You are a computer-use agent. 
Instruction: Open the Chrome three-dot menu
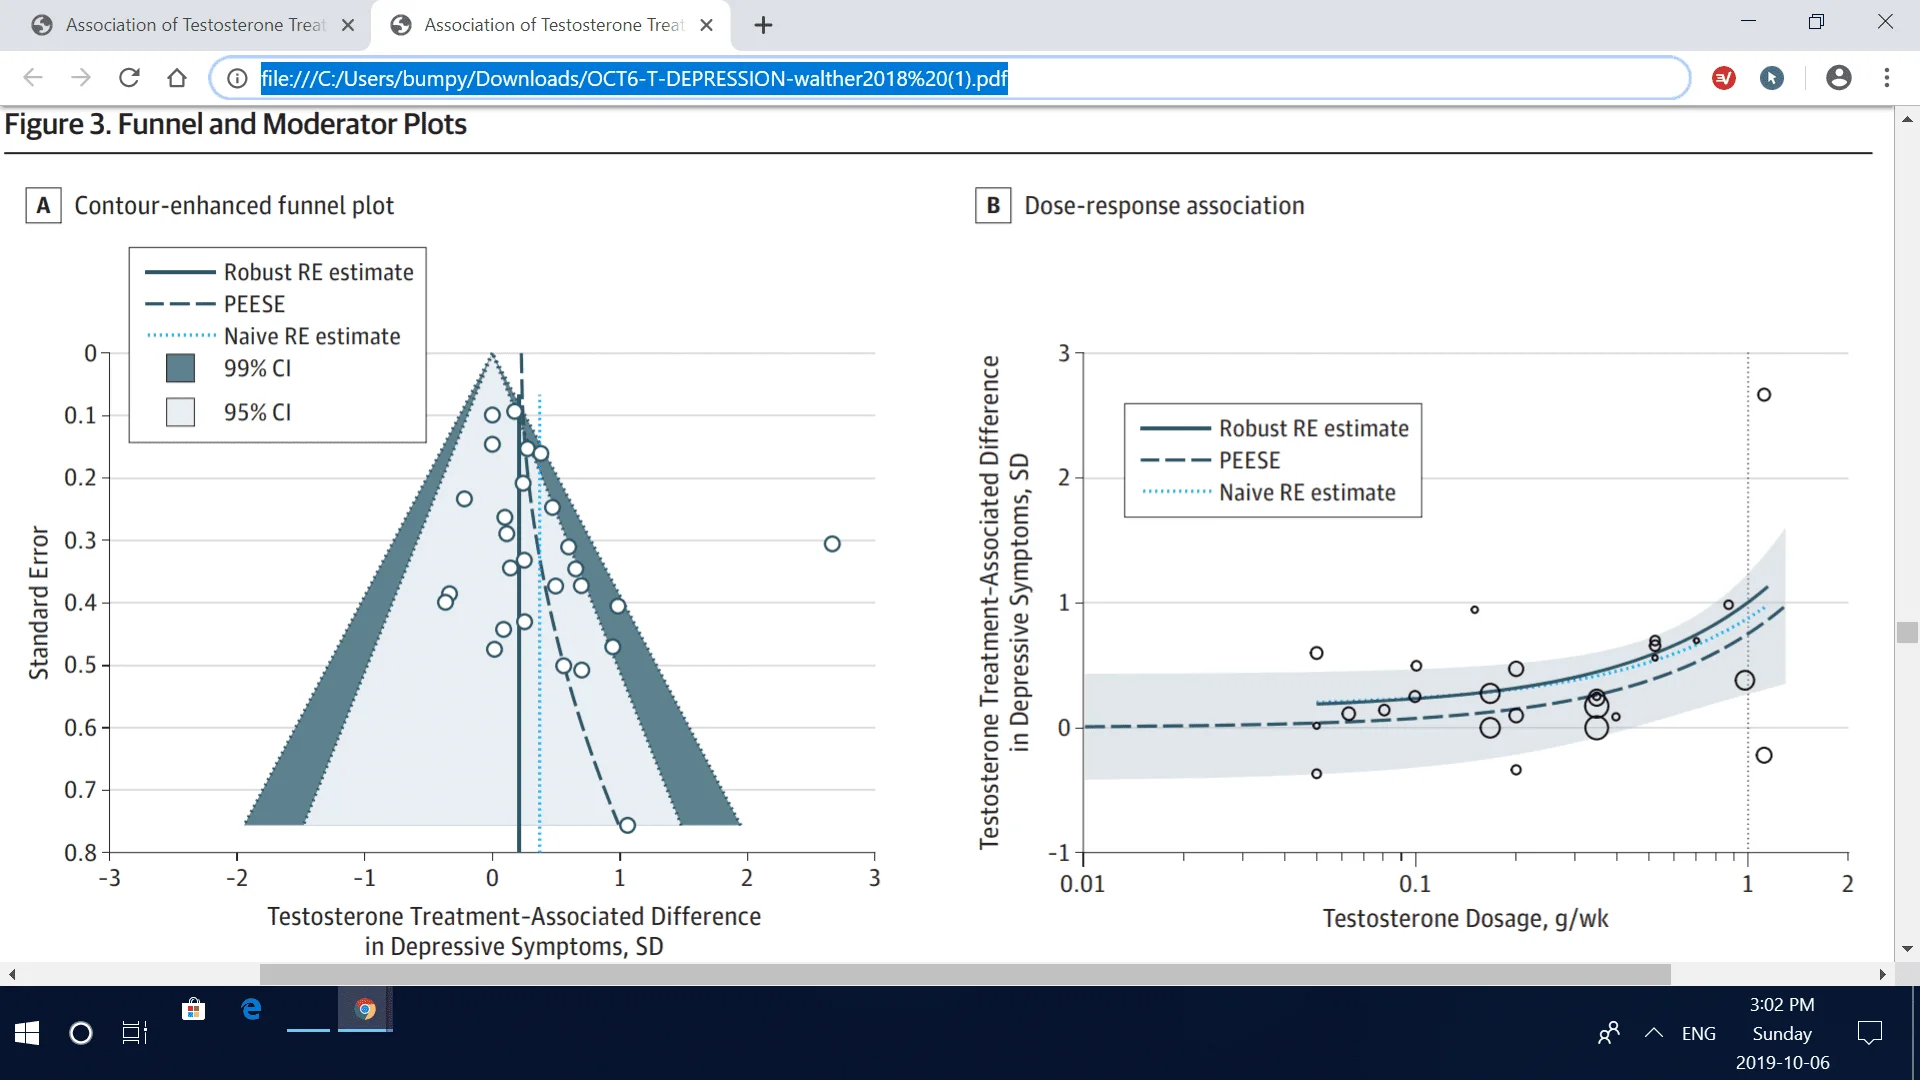click(1887, 78)
